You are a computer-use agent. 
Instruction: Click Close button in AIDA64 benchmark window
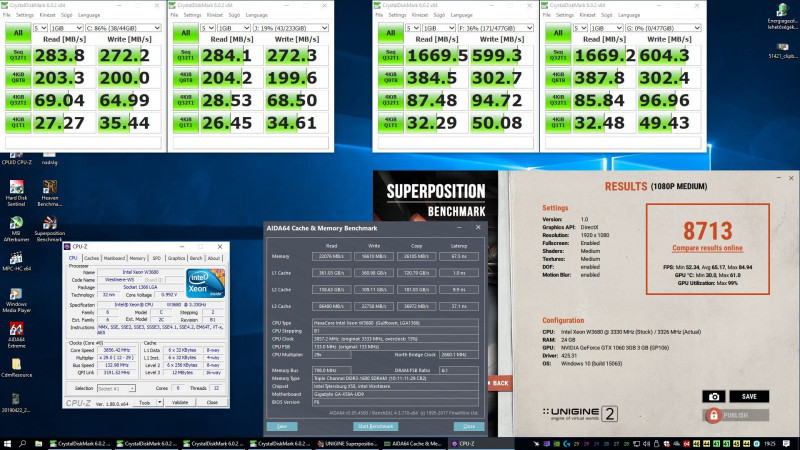[x=469, y=427]
